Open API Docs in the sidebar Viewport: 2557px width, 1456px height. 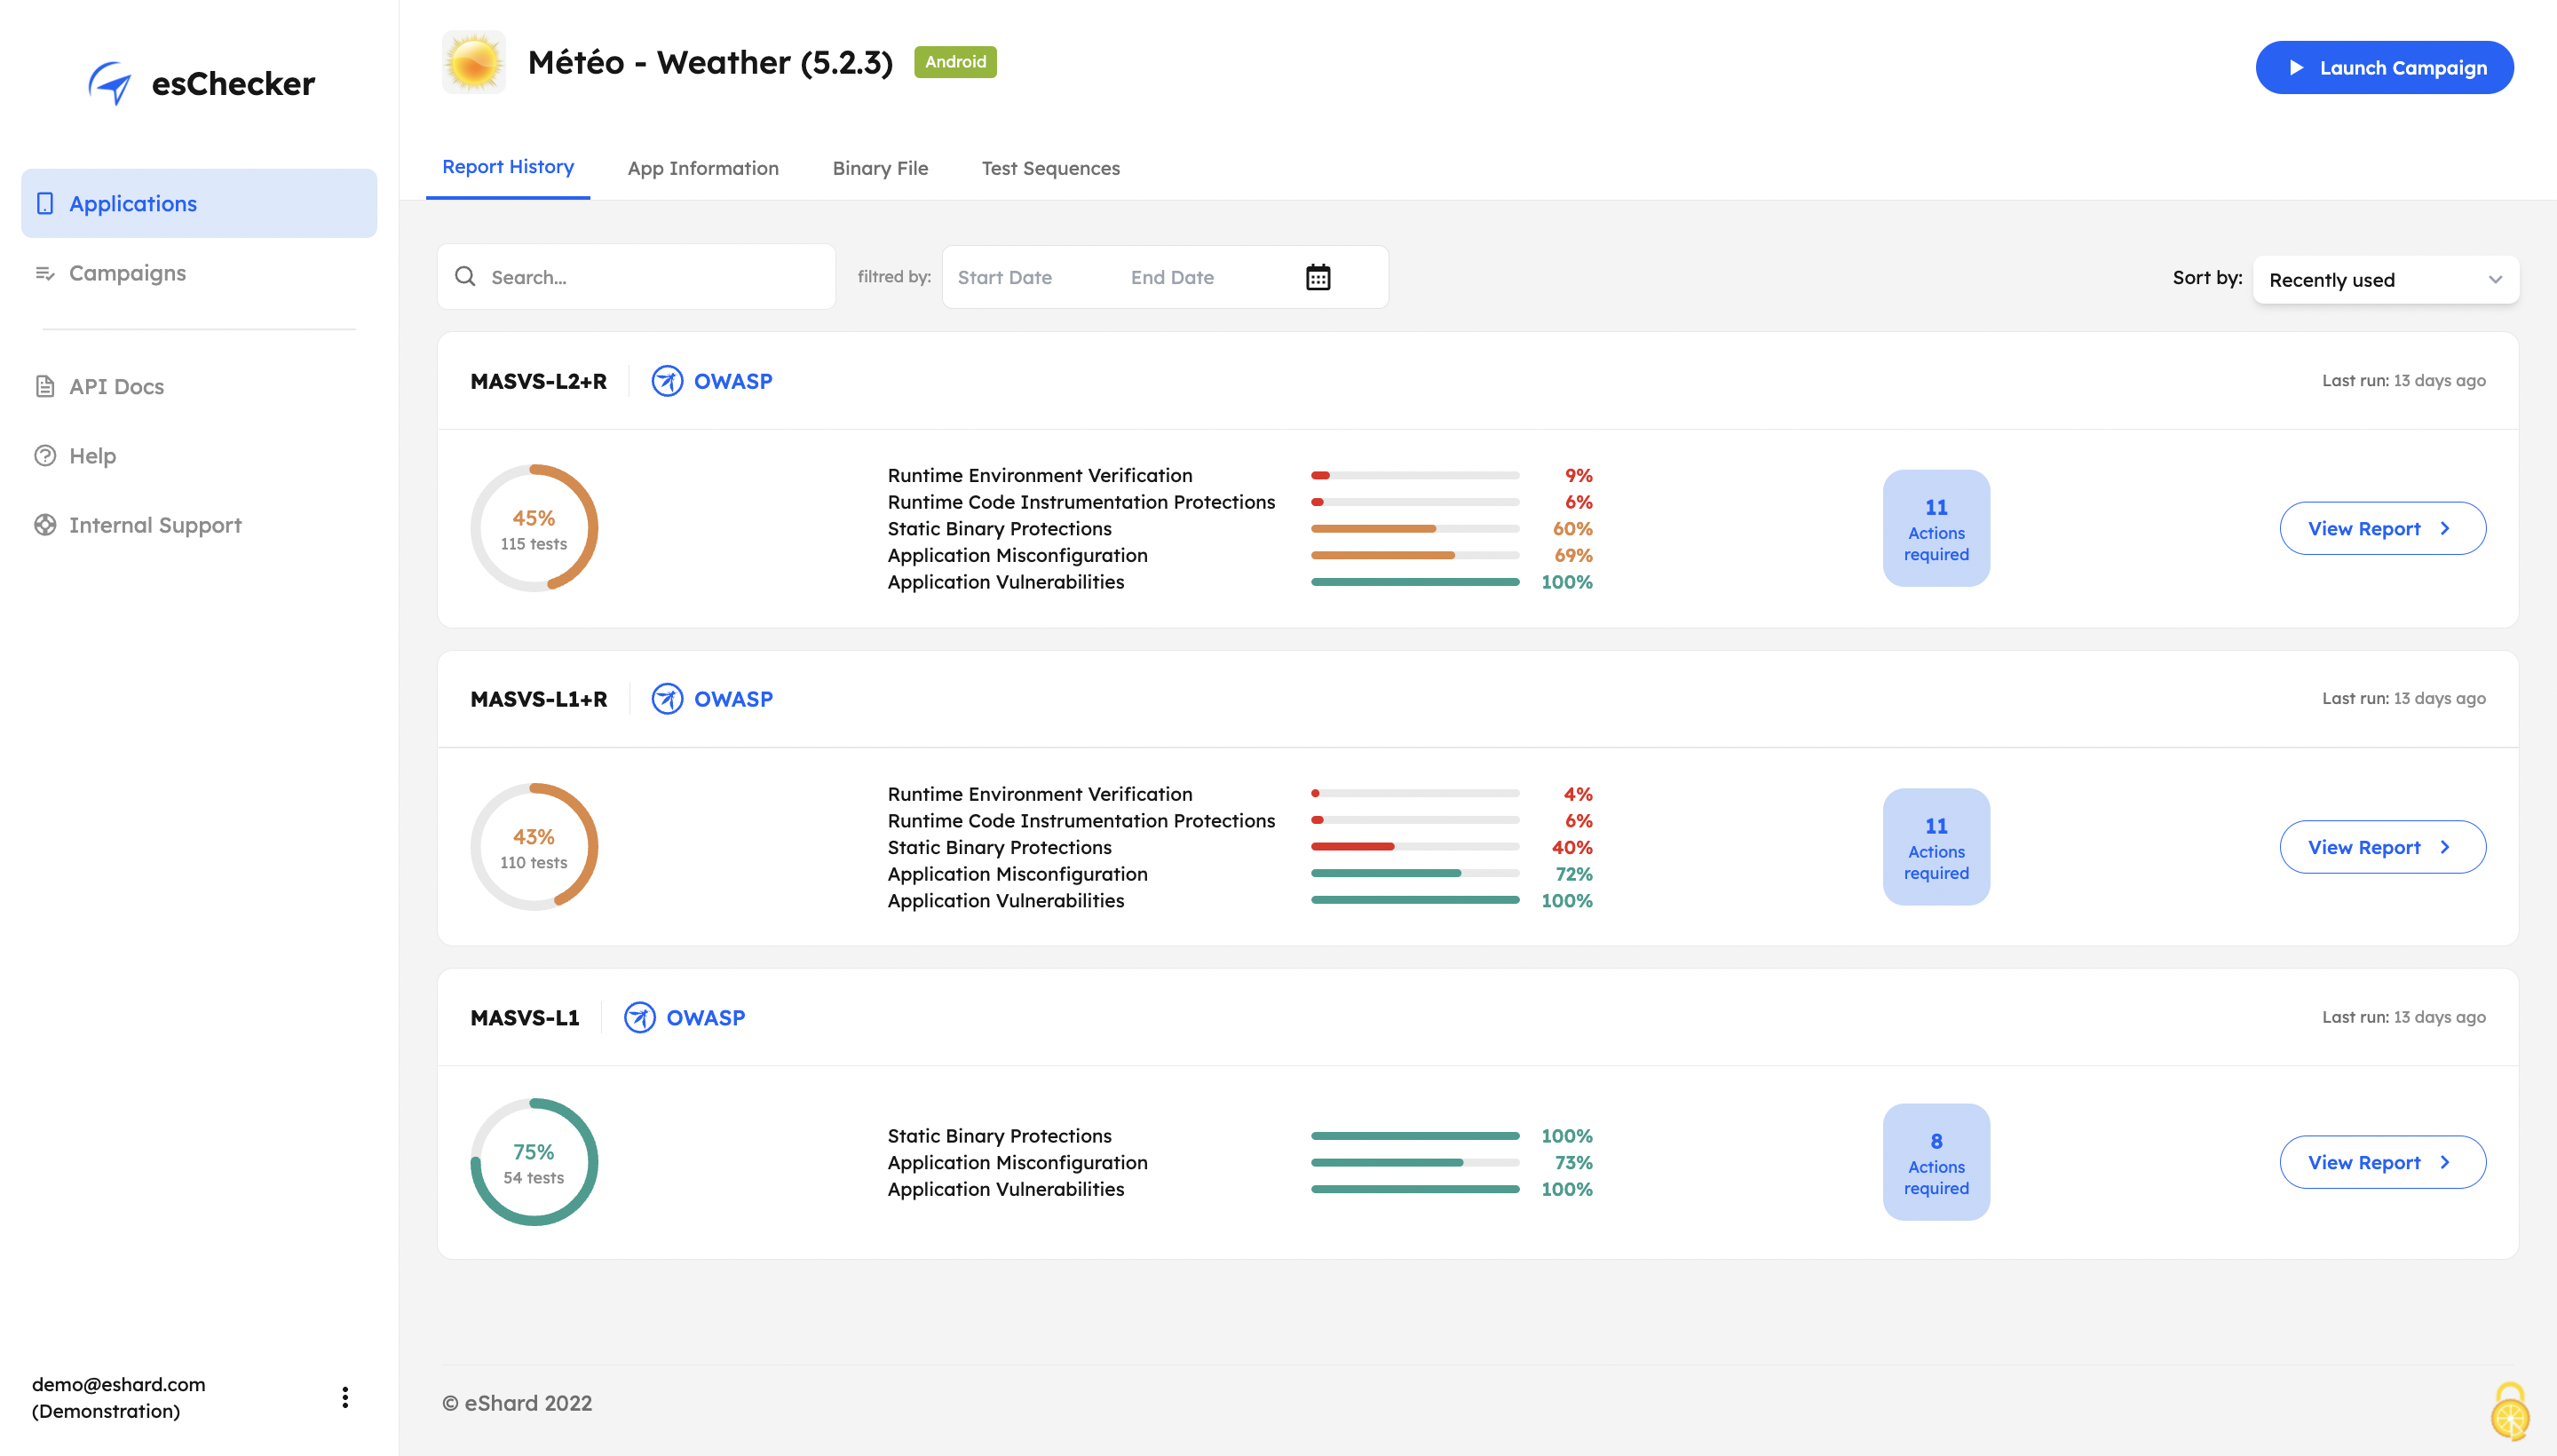(x=116, y=386)
